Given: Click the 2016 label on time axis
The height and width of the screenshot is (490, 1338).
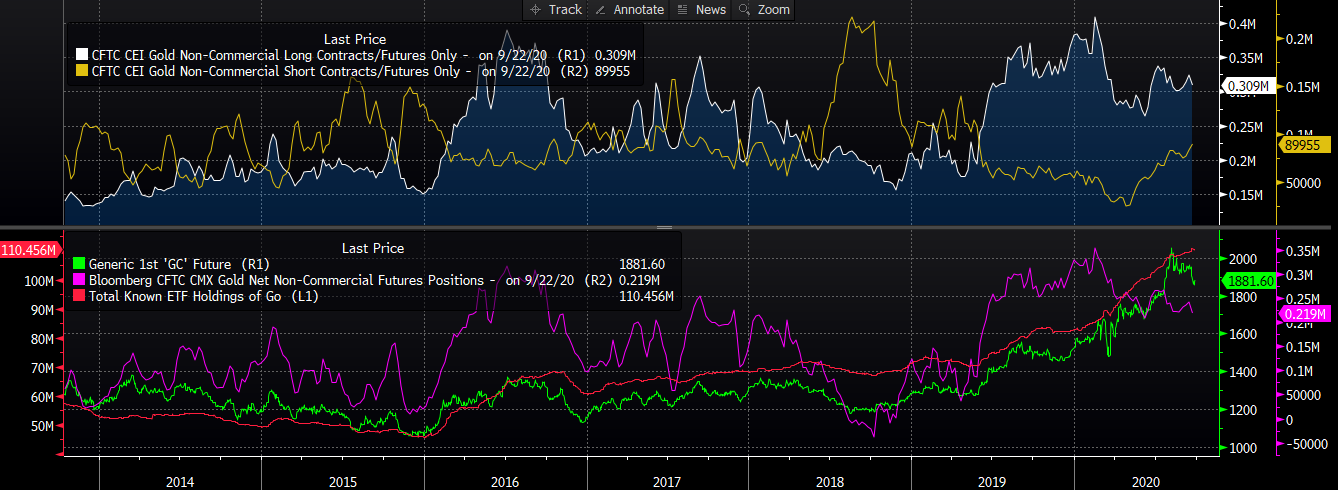Looking at the screenshot, I should pos(505,481).
